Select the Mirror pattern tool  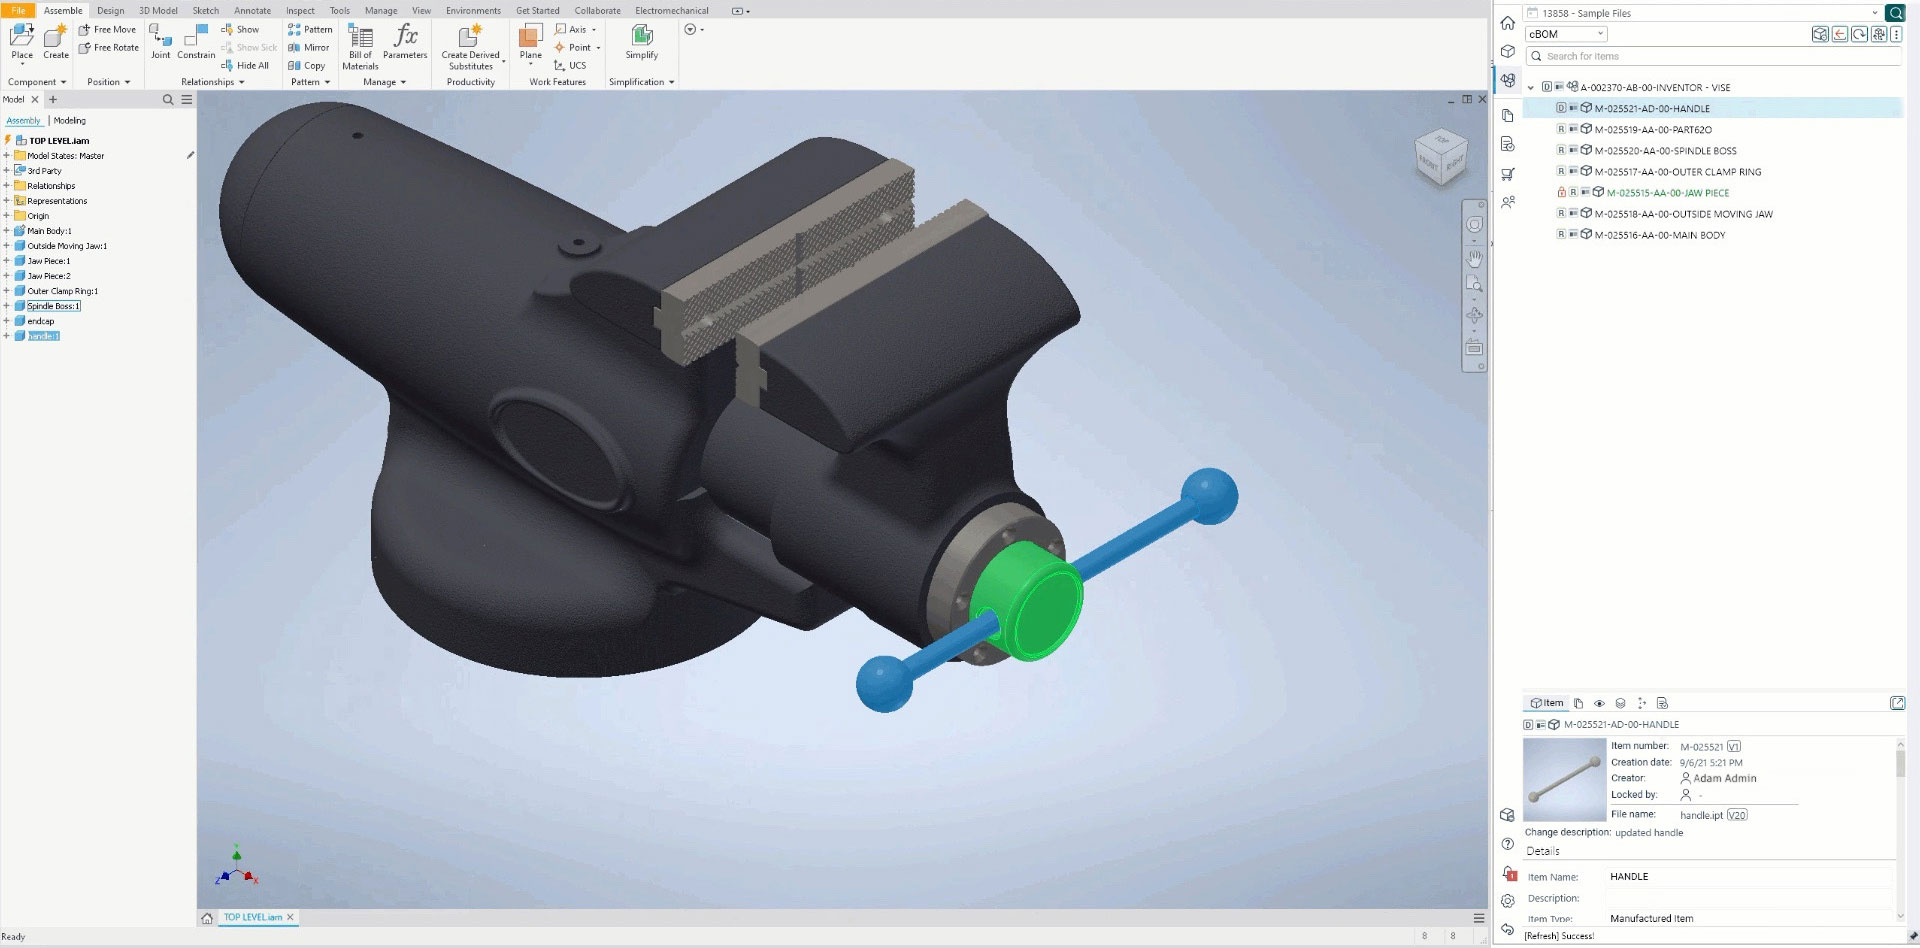(310, 47)
